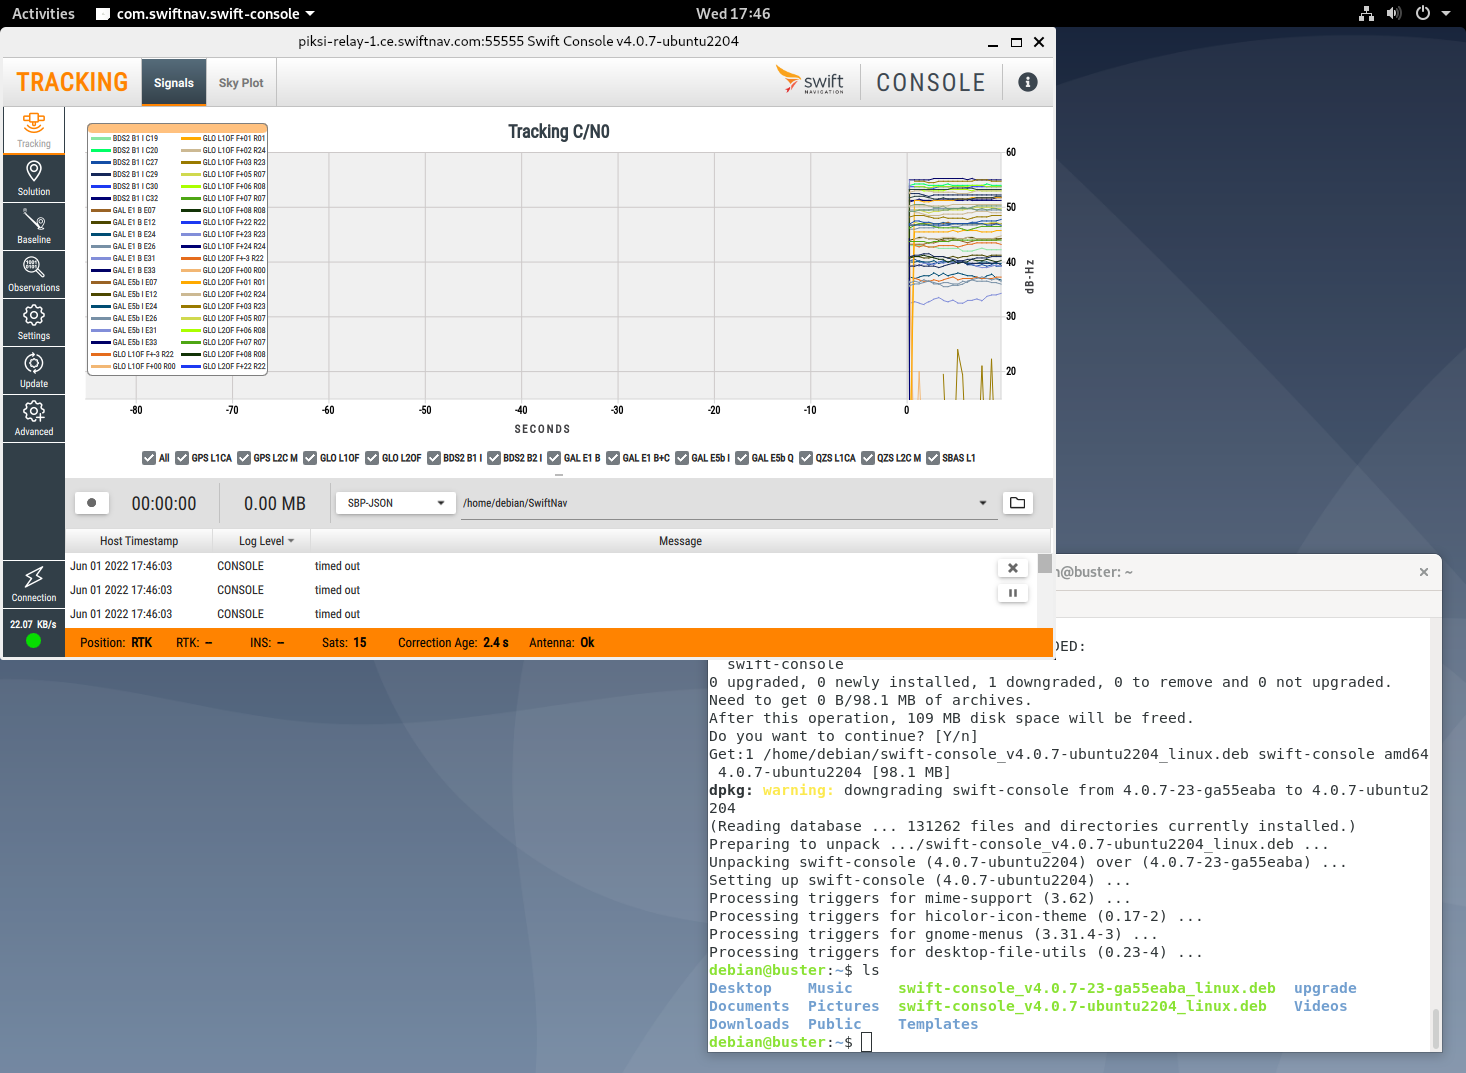Click the Antenna: Ok status entry
This screenshot has width=1466, height=1073.
[561, 642]
